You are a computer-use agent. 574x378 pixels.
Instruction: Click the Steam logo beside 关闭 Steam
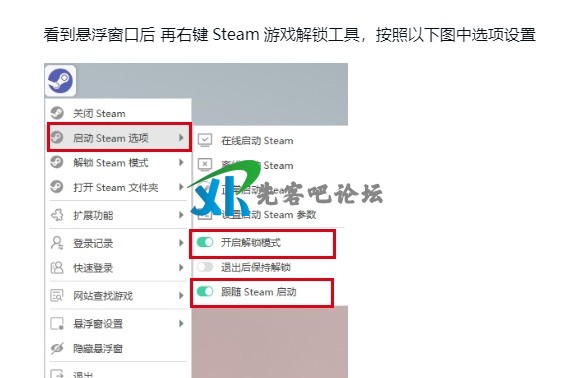57,113
